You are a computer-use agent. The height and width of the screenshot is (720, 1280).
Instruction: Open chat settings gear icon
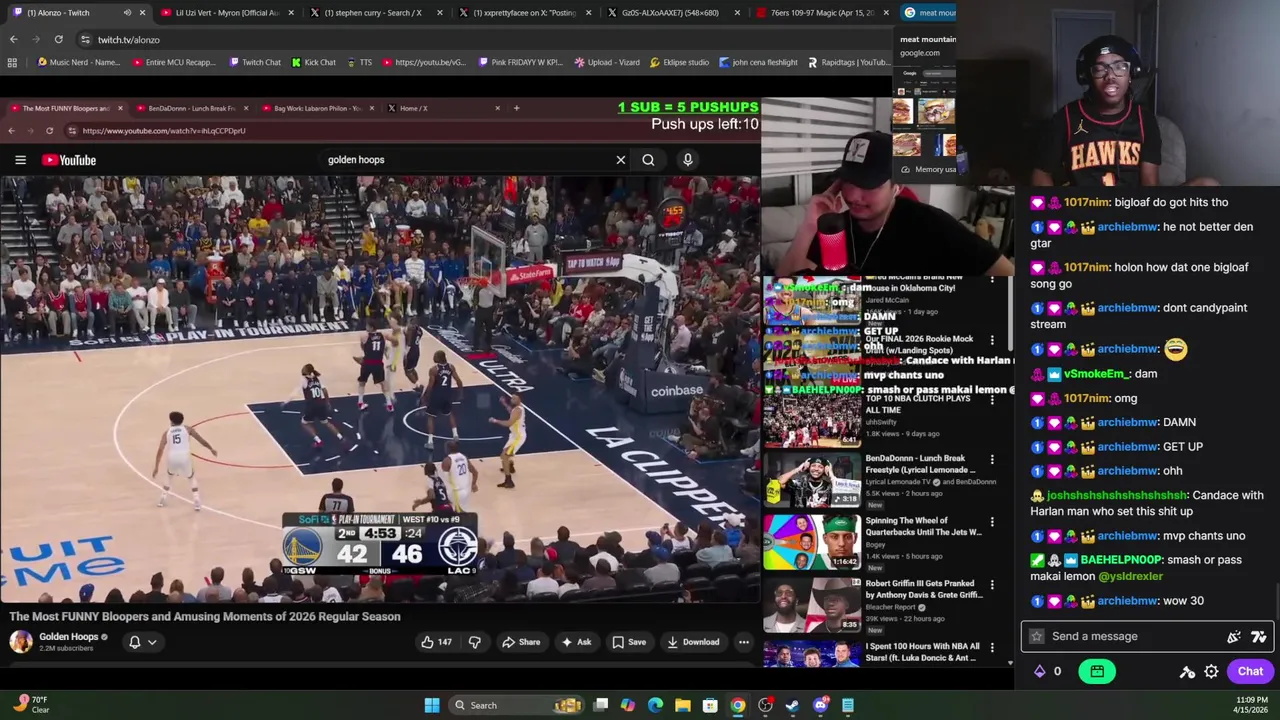pos(1211,672)
